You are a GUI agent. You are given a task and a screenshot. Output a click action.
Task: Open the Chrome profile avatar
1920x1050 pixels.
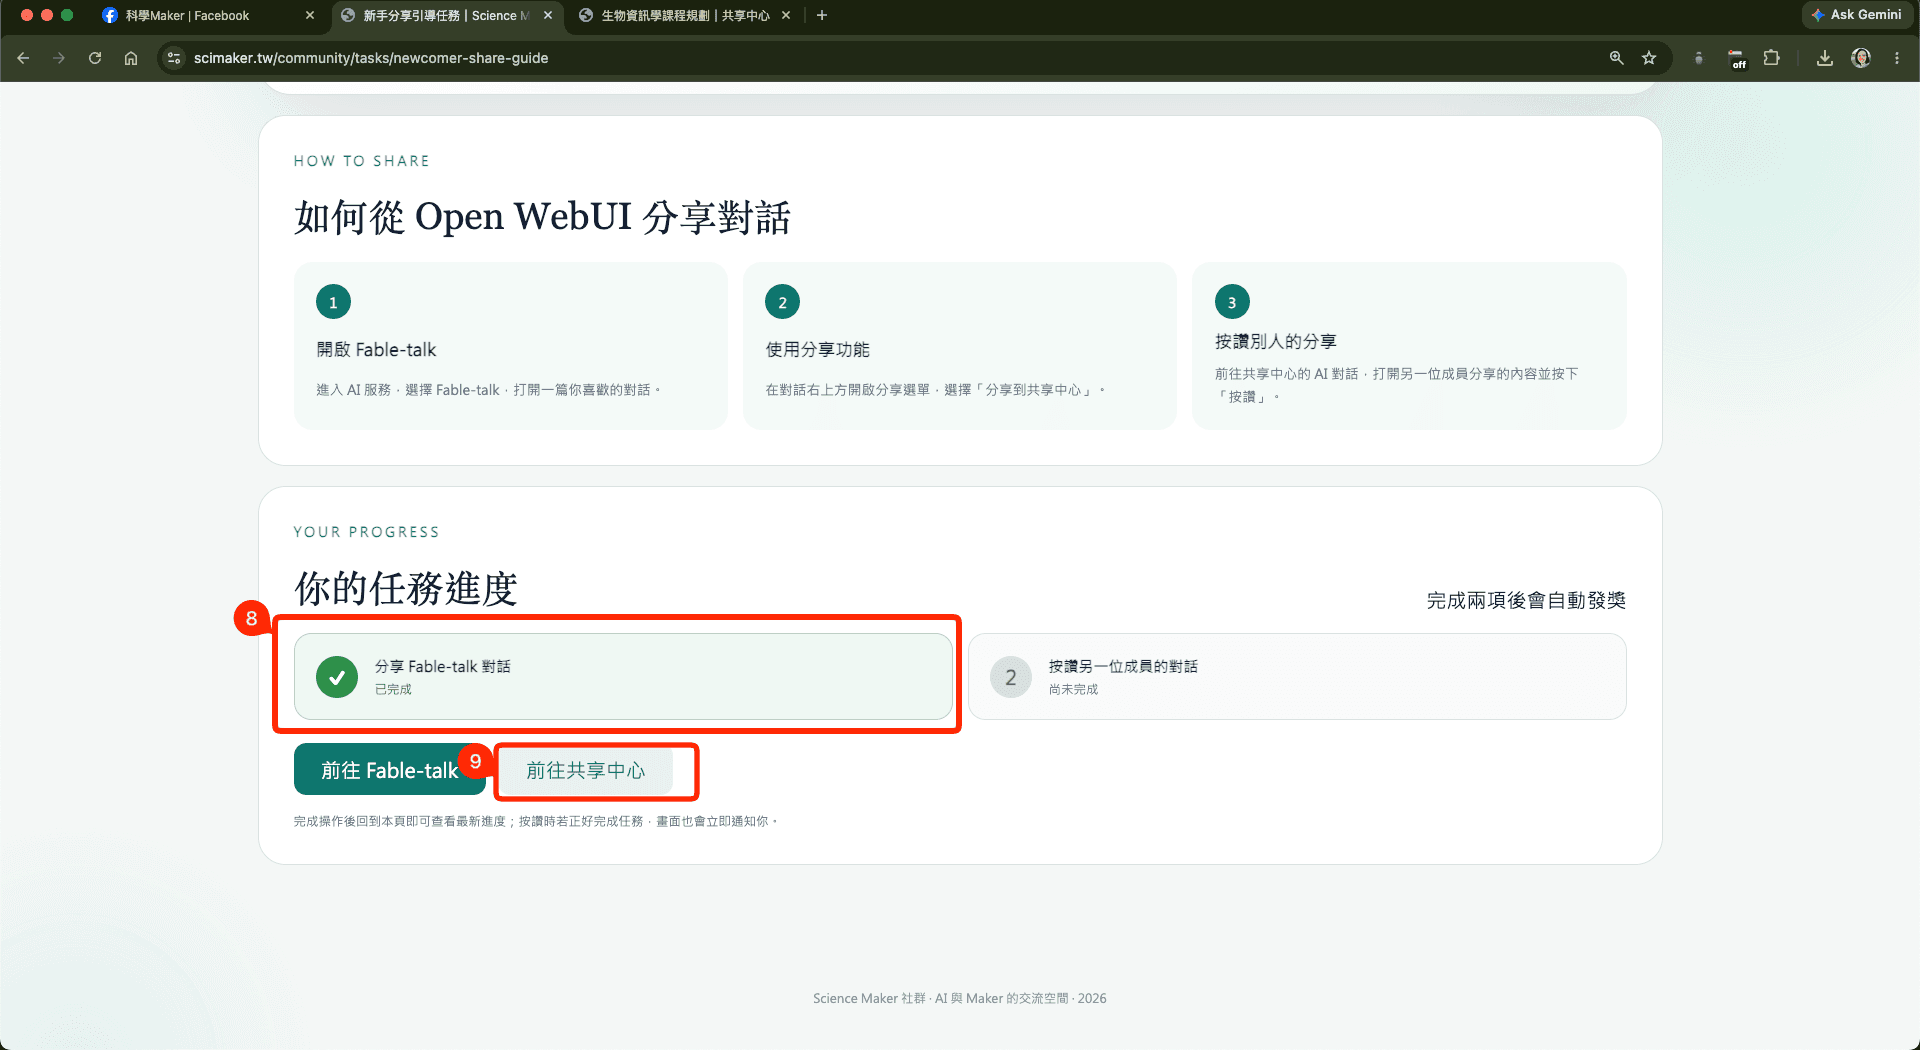coord(1861,58)
